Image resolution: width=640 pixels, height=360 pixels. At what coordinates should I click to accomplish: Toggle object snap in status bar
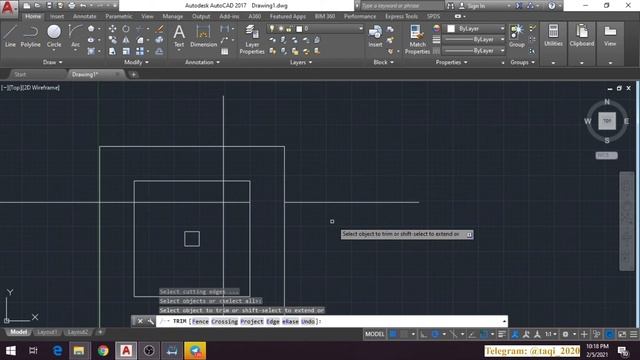[x=484, y=334]
